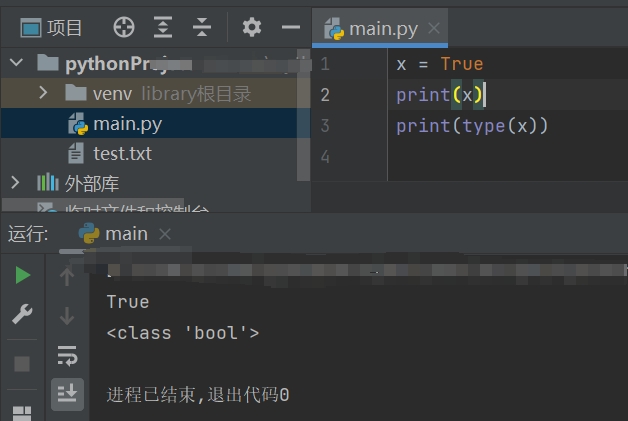This screenshot has width=628, height=421.
Task: Hide the project tool window
Action: click(291, 28)
